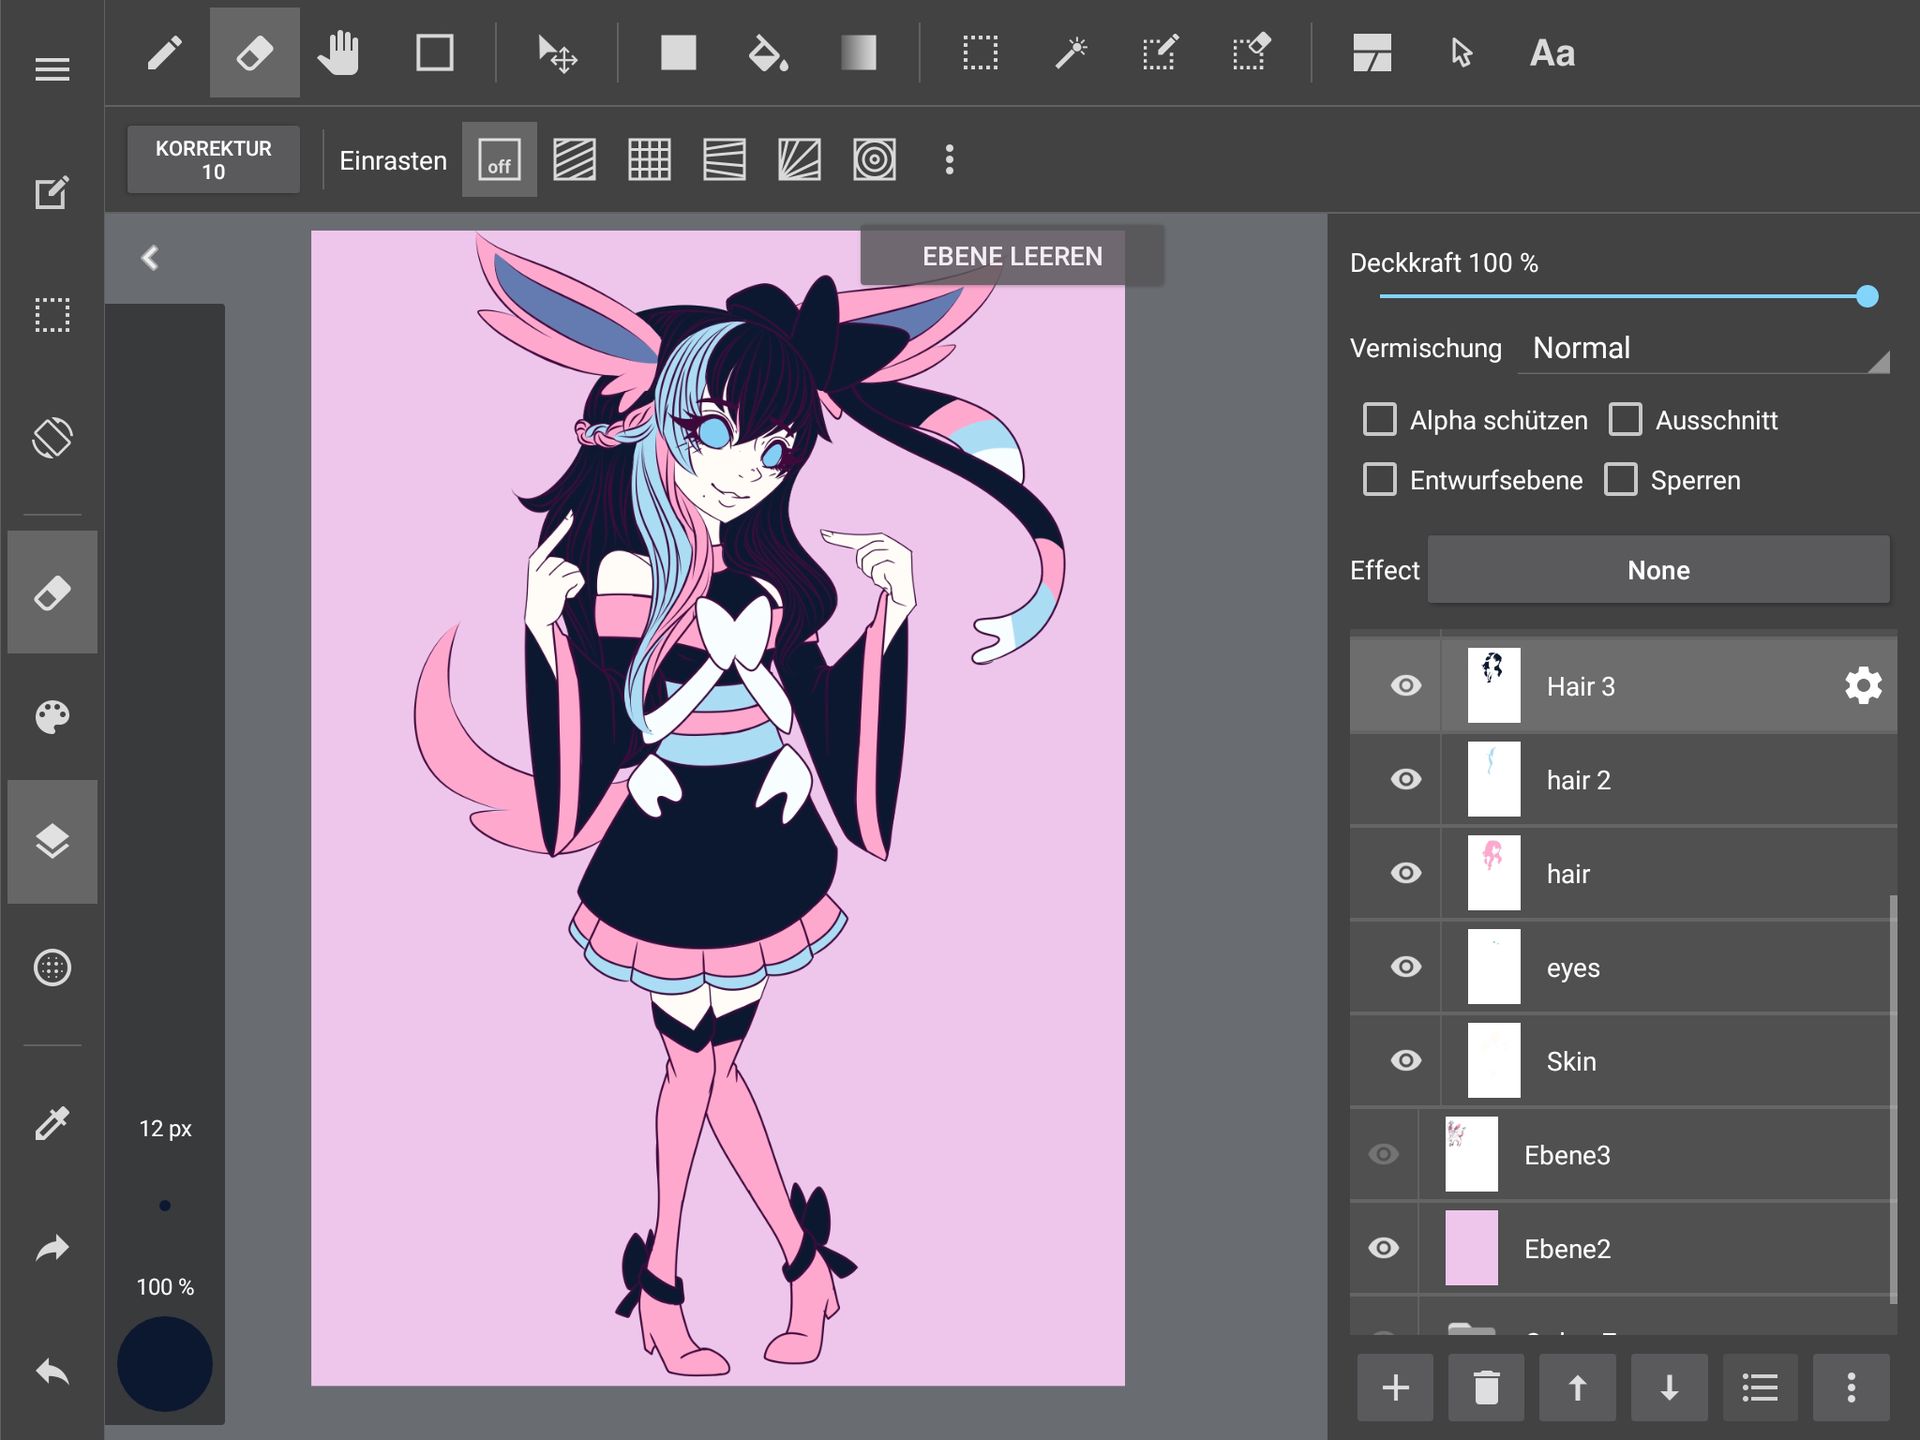Select the Skin layer row
This screenshot has height=1440, width=1920.
coord(1623,1061)
